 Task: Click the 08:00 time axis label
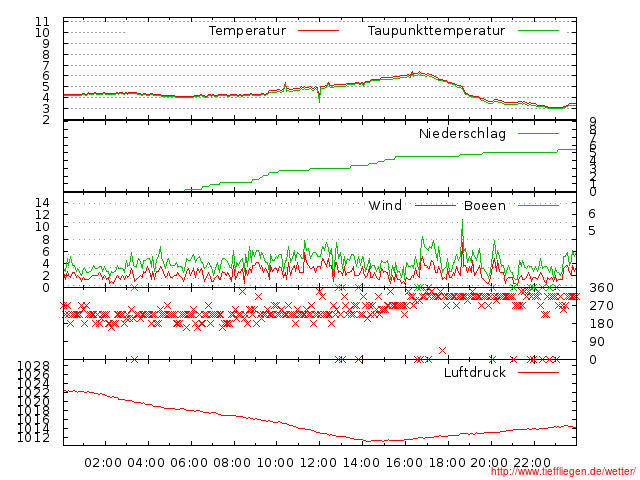click(x=232, y=463)
